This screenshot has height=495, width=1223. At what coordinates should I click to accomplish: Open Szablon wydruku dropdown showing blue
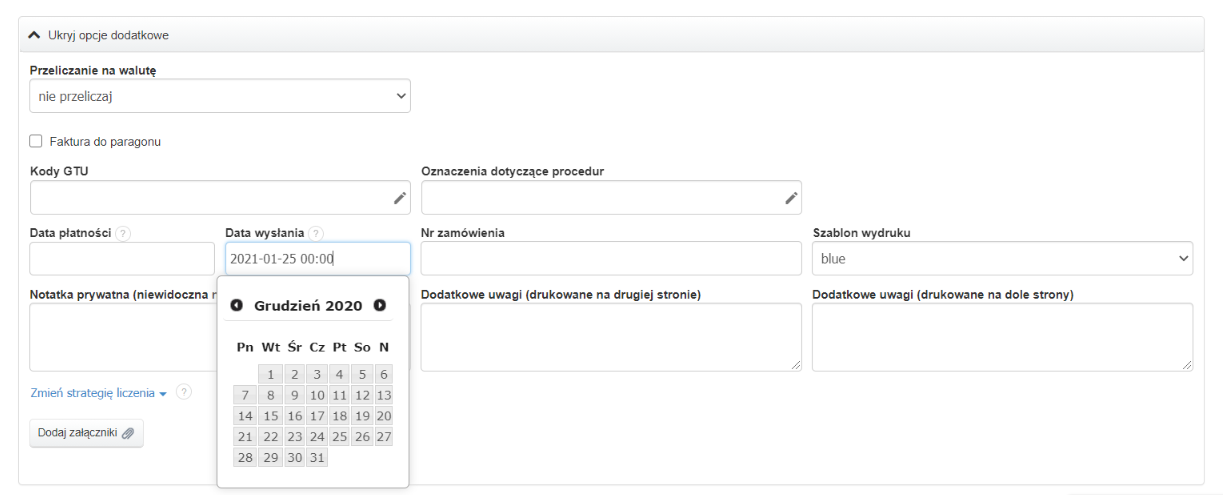(x=1002, y=259)
